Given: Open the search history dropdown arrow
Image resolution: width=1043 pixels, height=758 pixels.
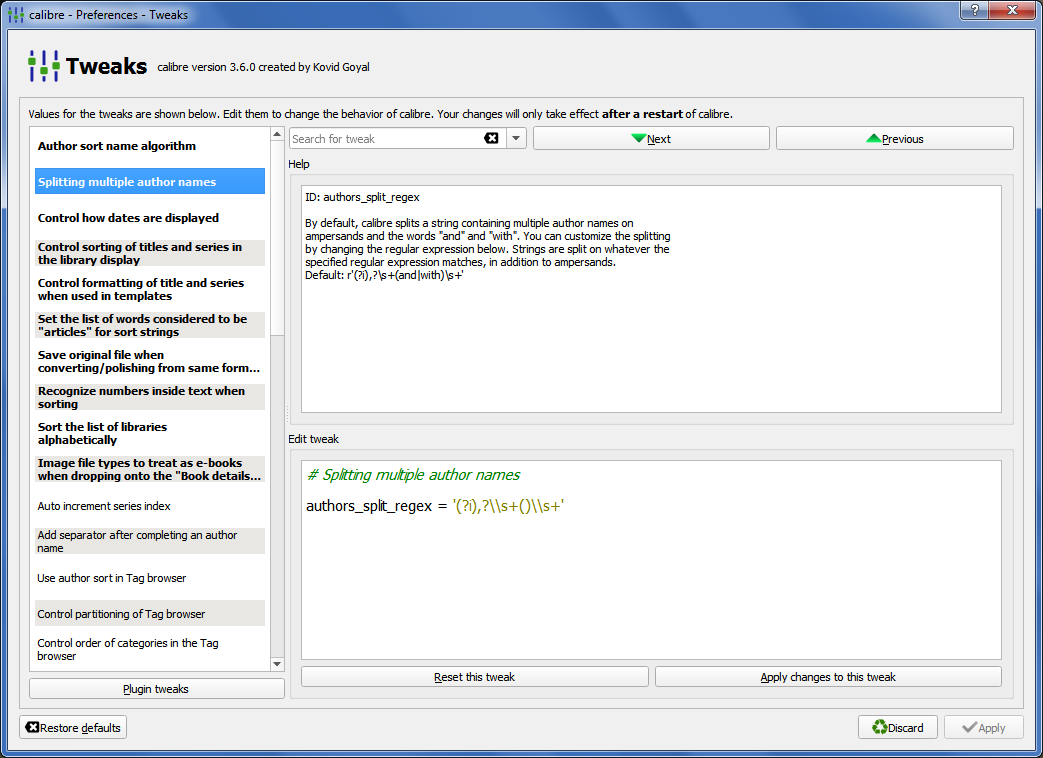Looking at the screenshot, I should pos(516,138).
